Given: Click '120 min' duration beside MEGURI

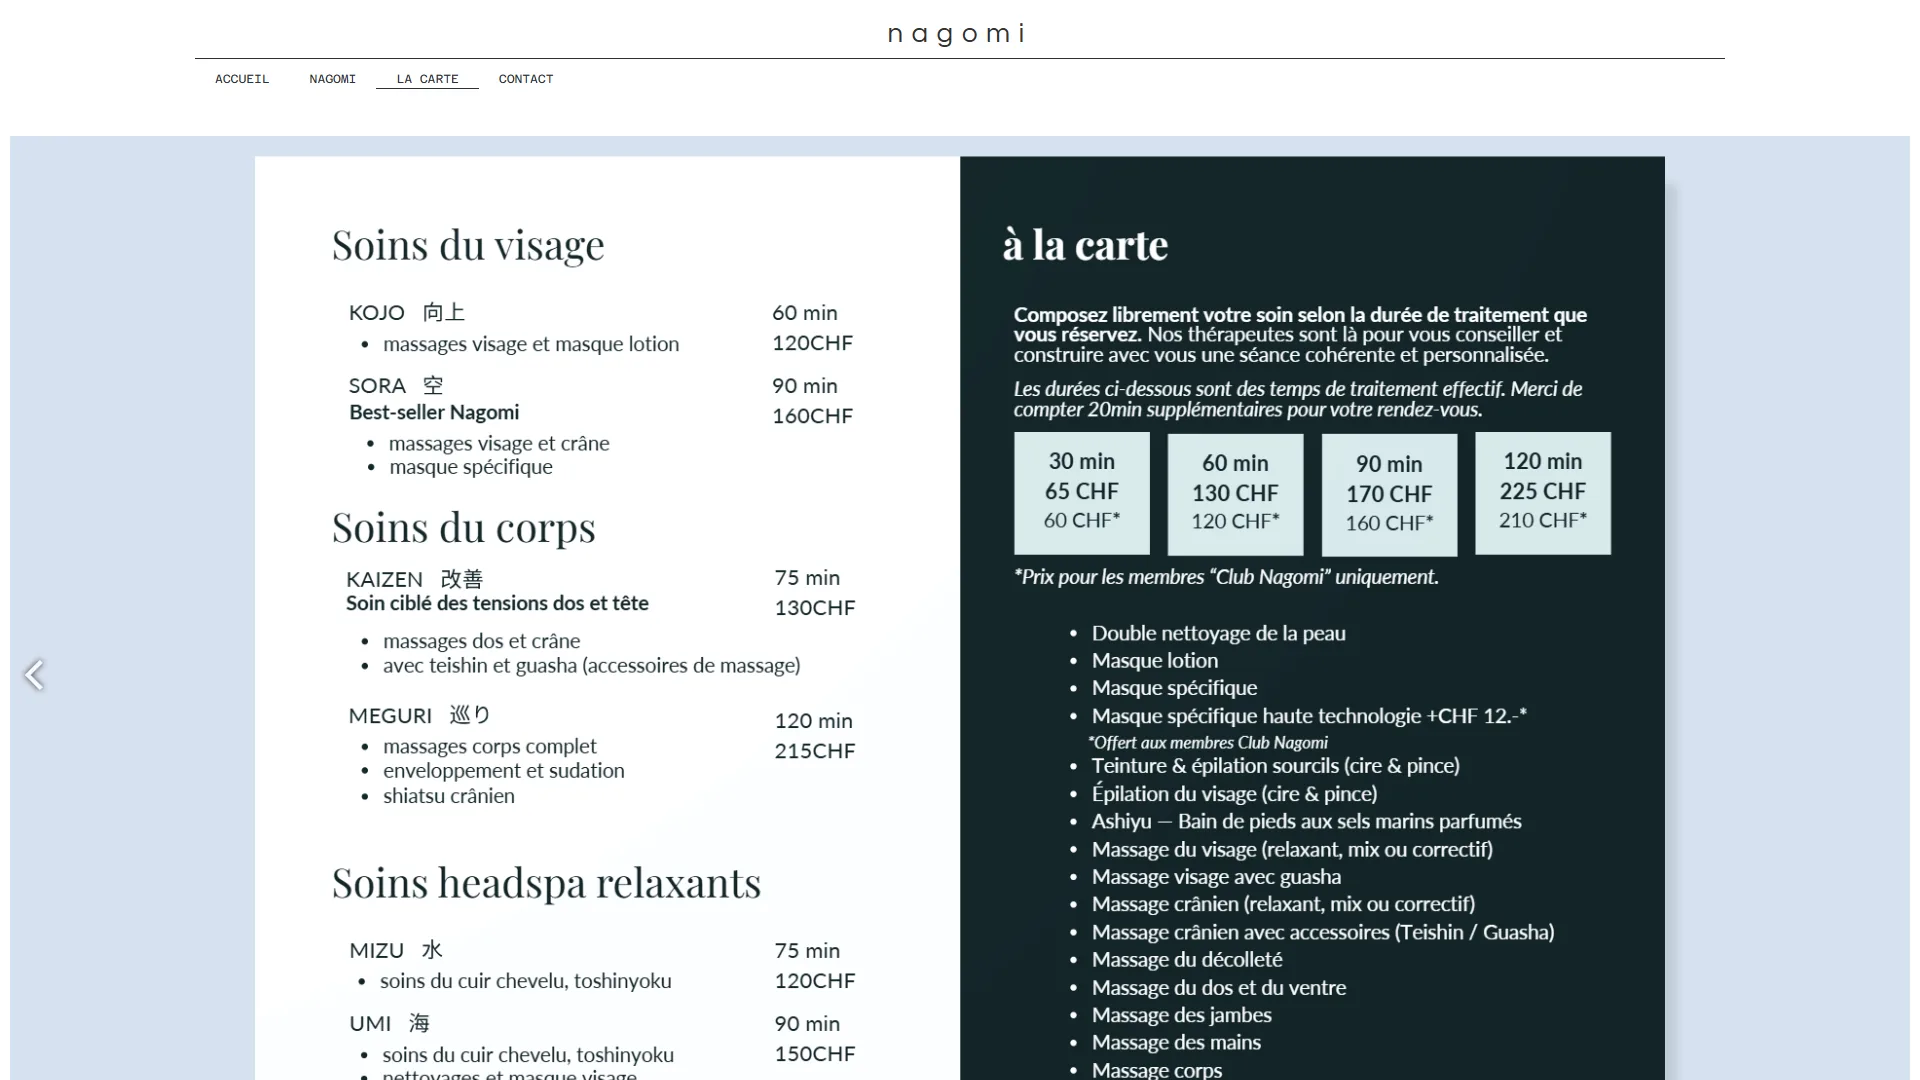Looking at the screenshot, I should (813, 721).
